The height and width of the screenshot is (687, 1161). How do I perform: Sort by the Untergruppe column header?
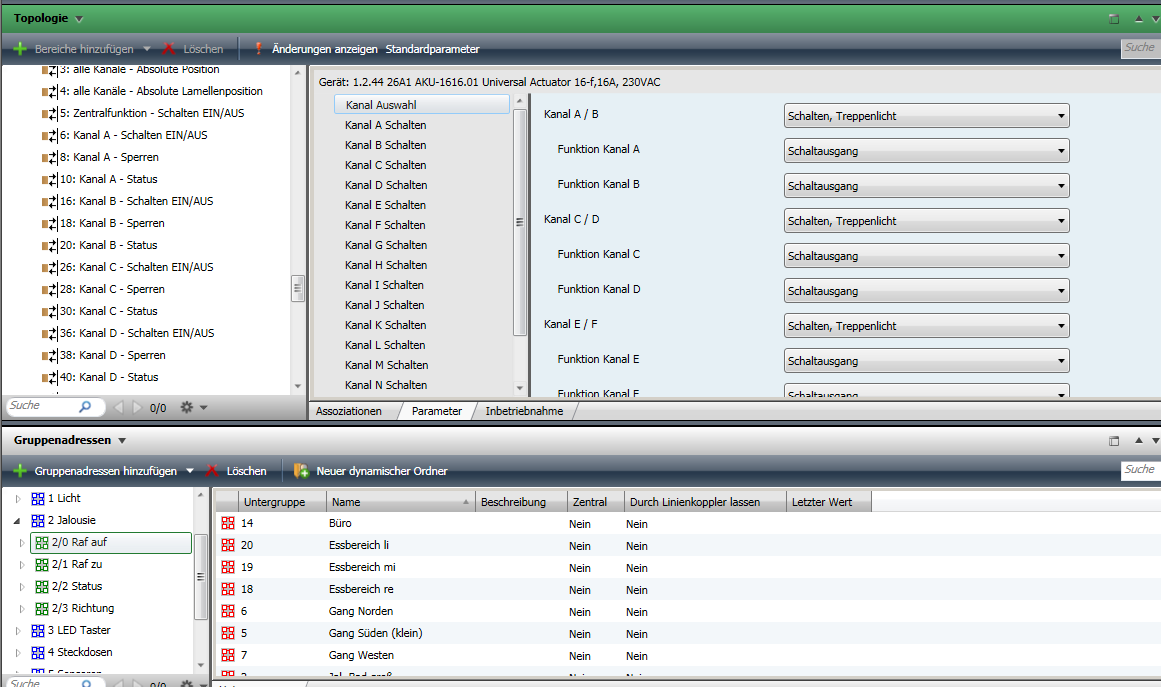283,502
